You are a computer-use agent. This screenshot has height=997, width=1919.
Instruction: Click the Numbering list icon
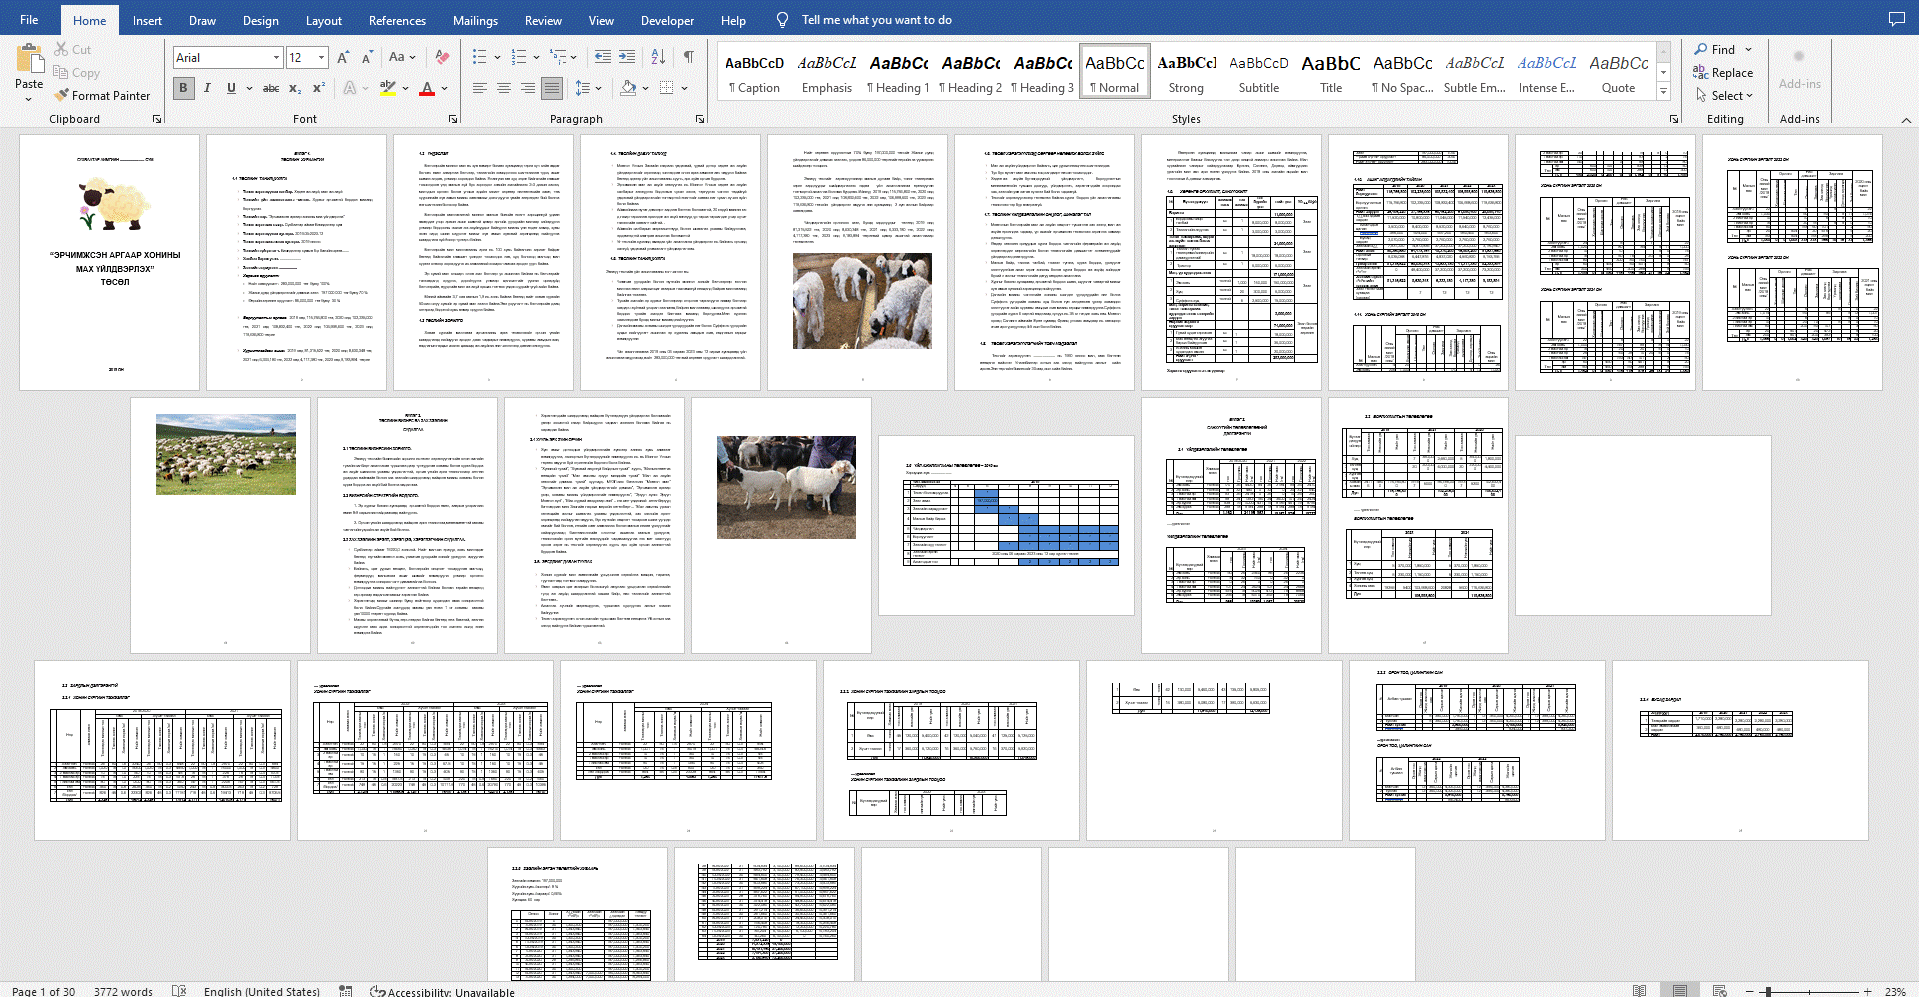[x=518, y=57]
